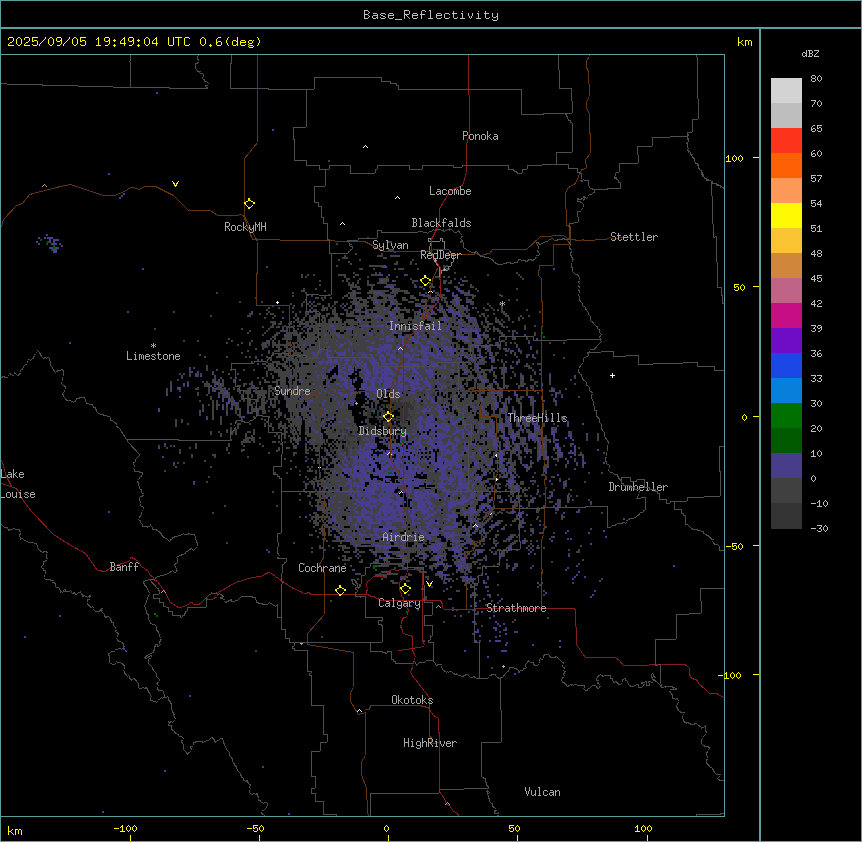Select the bright yellow 51-54 dBZ swatch

click(x=786, y=215)
